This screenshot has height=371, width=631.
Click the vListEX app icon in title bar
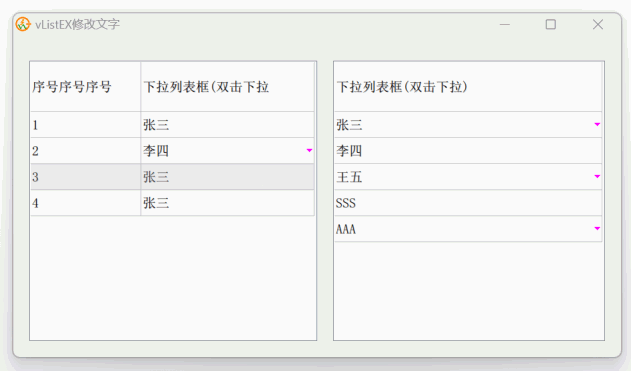pos(23,24)
